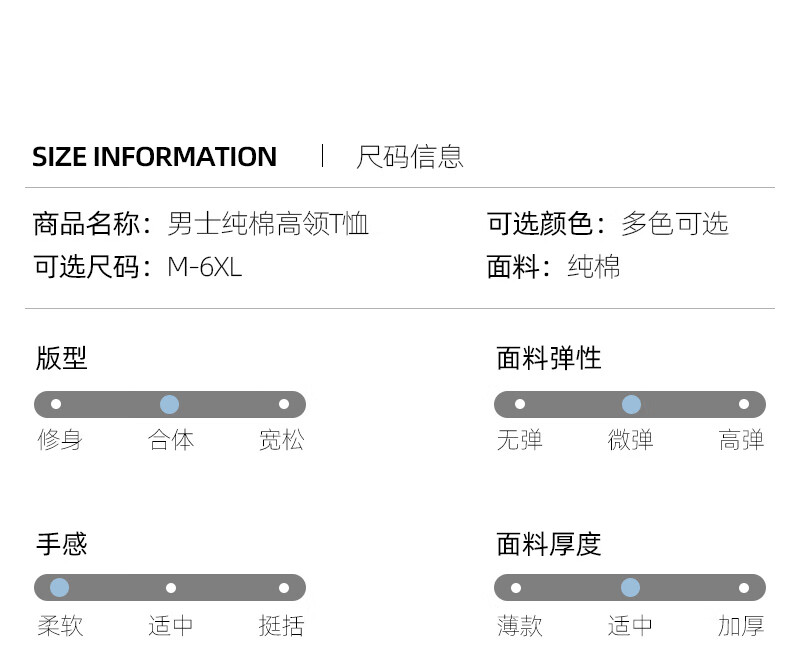Pick the 适中 dot on 手感 slider
This screenshot has width=790, height=662.
click(171, 588)
